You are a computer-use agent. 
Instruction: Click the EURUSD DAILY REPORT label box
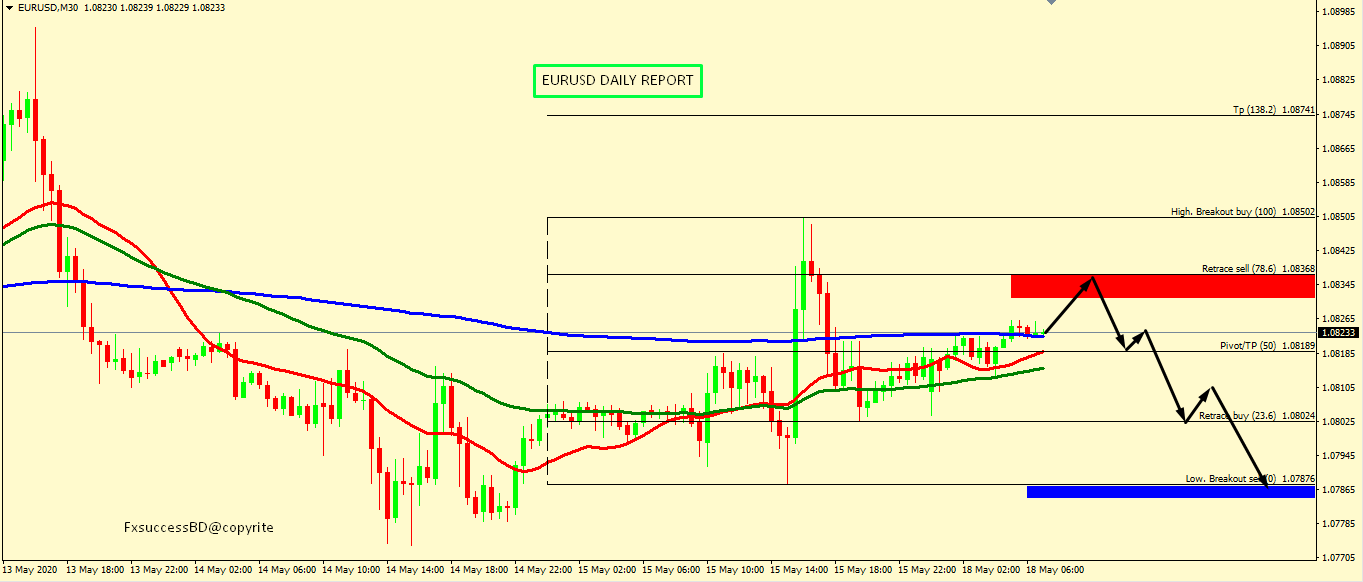click(617, 81)
